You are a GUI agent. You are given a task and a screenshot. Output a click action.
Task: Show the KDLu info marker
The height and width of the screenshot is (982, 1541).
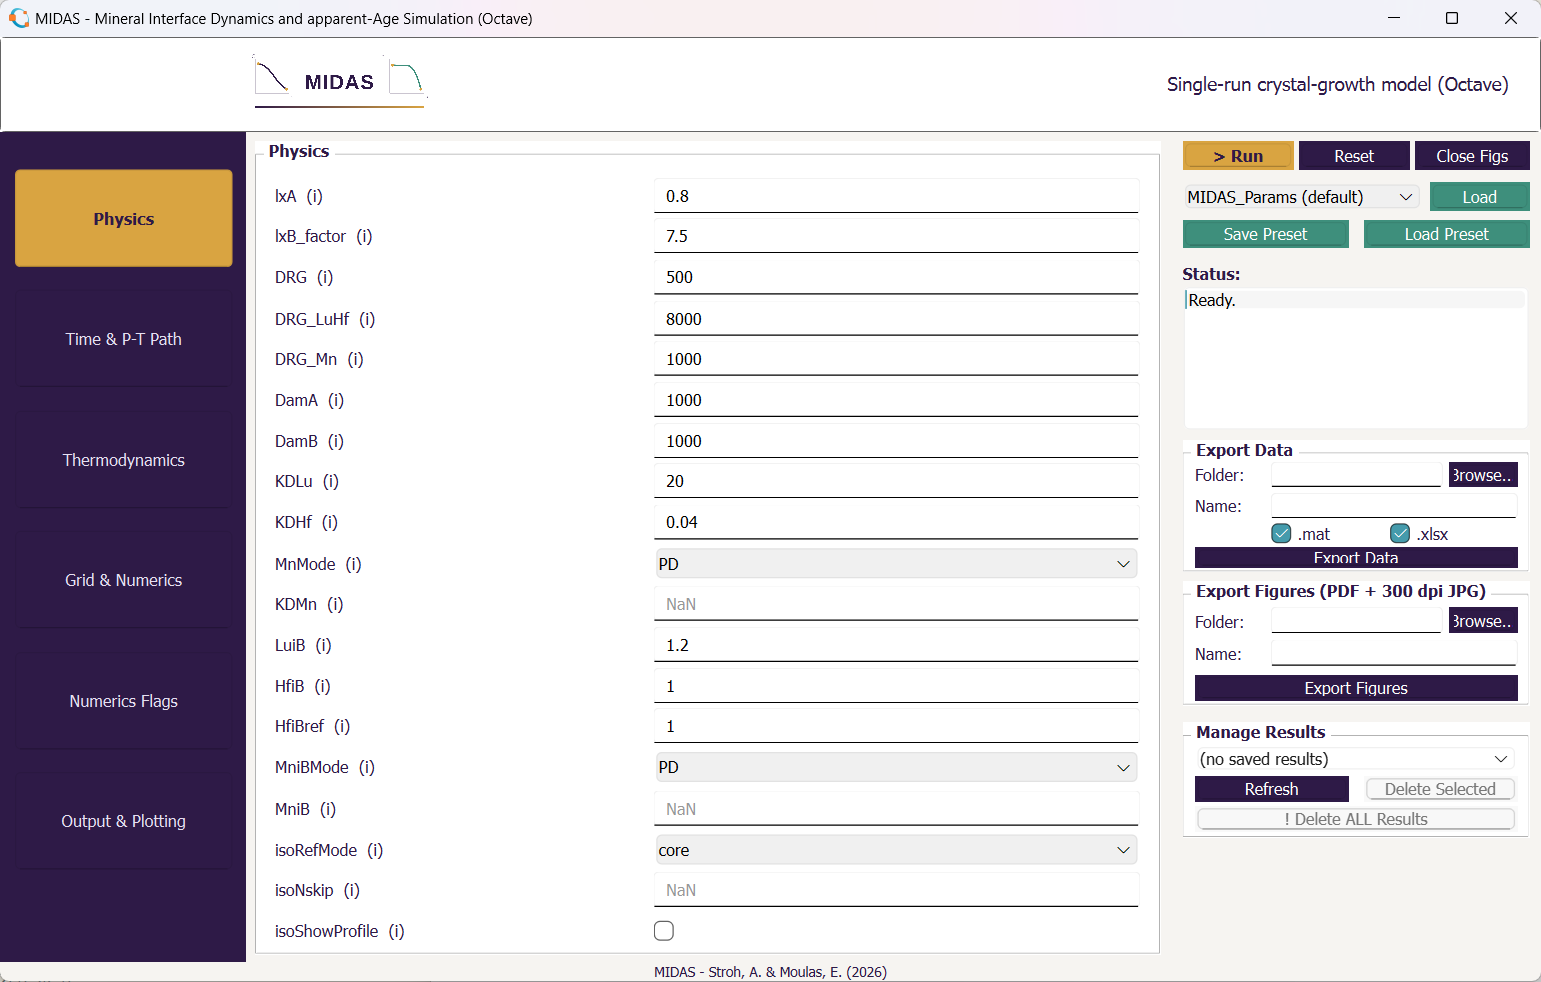[x=331, y=481]
